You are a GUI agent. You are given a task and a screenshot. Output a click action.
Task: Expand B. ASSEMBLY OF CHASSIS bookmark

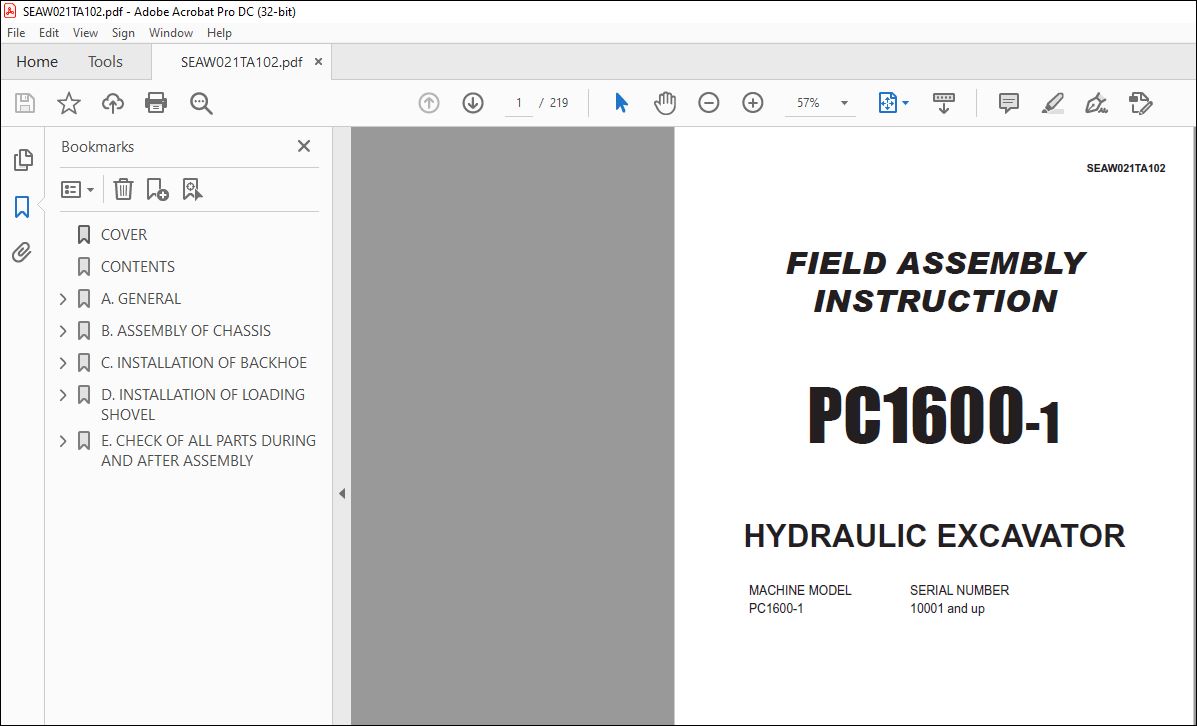(63, 331)
